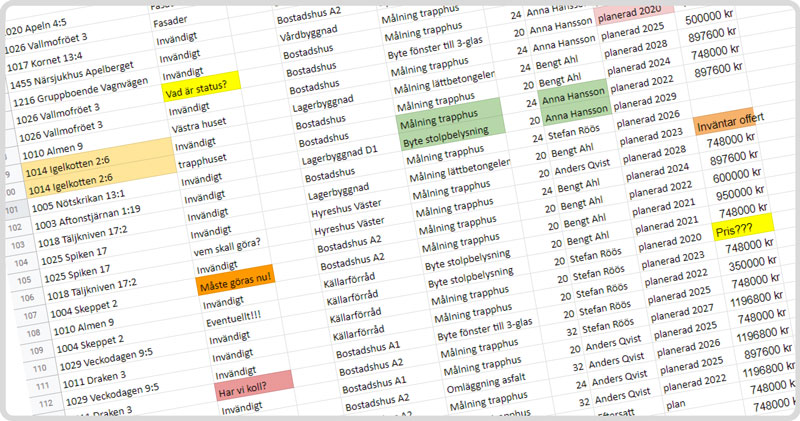Click '1018 Täljkniven 17:2' in row 103
The image size is (800, 421).
82,236
